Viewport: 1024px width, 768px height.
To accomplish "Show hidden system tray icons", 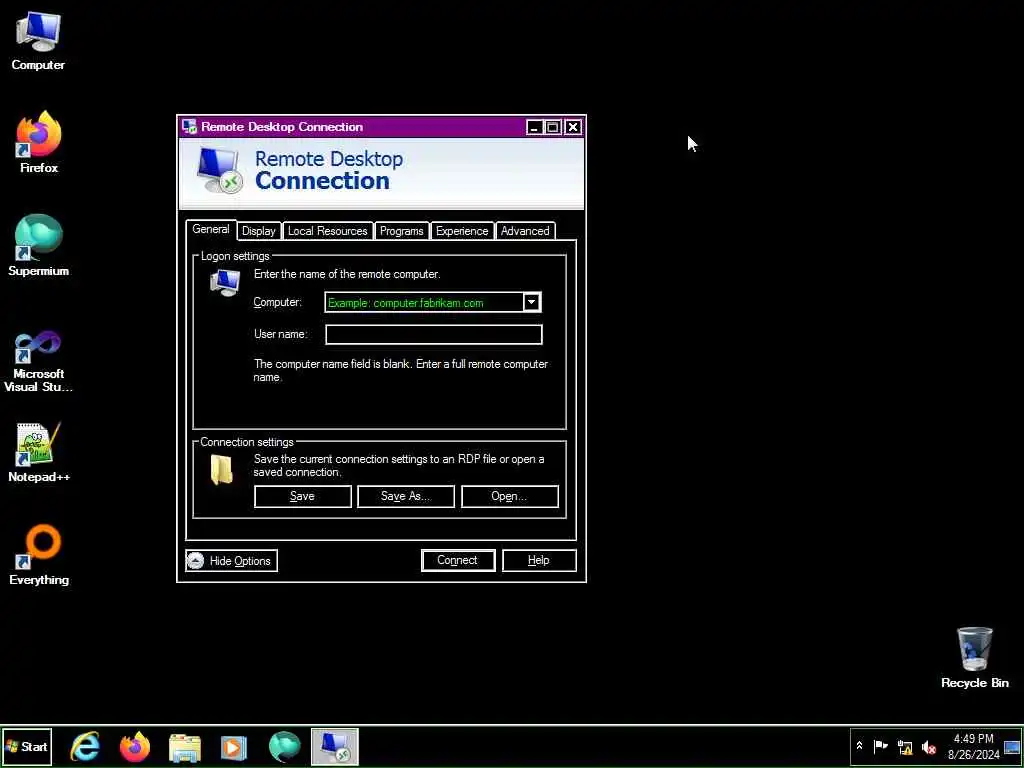I will (x=859, y=746).
